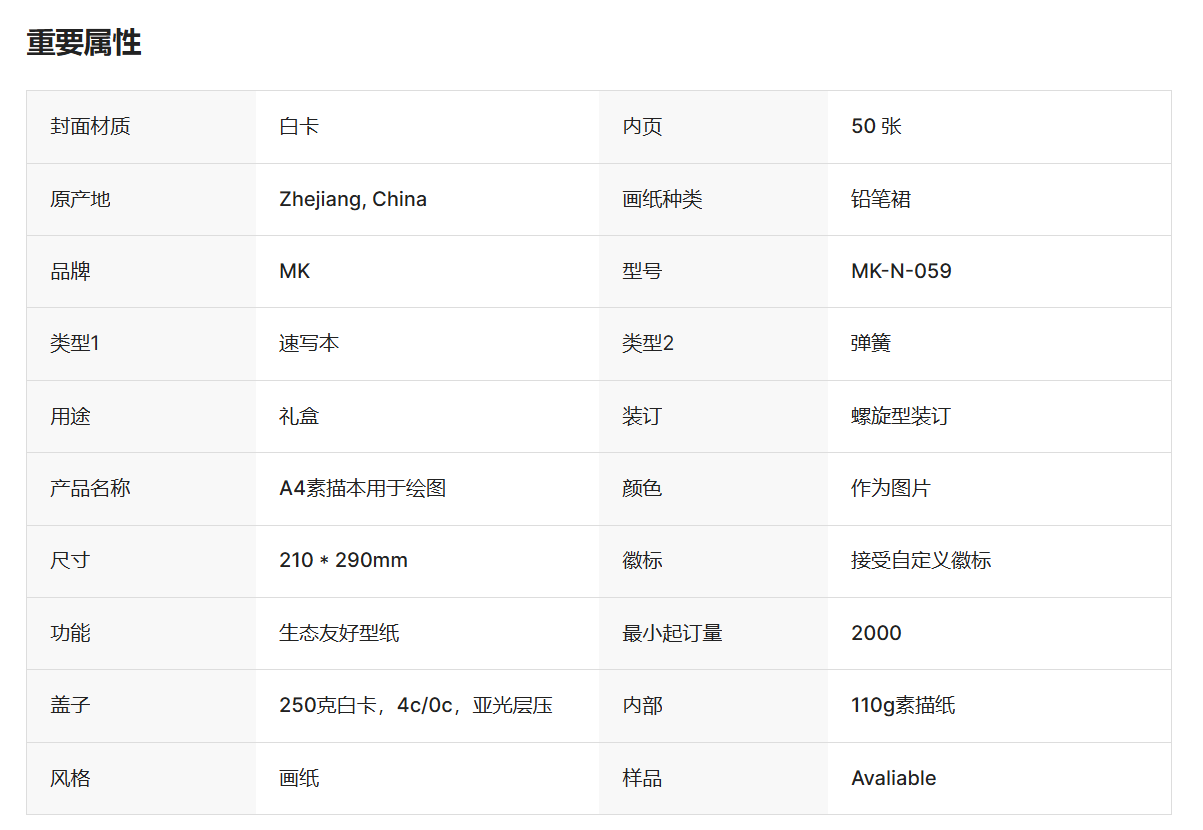Click the 作为图片 color value
Viewport: 1203px width, 830px height.
click(891, 488)
